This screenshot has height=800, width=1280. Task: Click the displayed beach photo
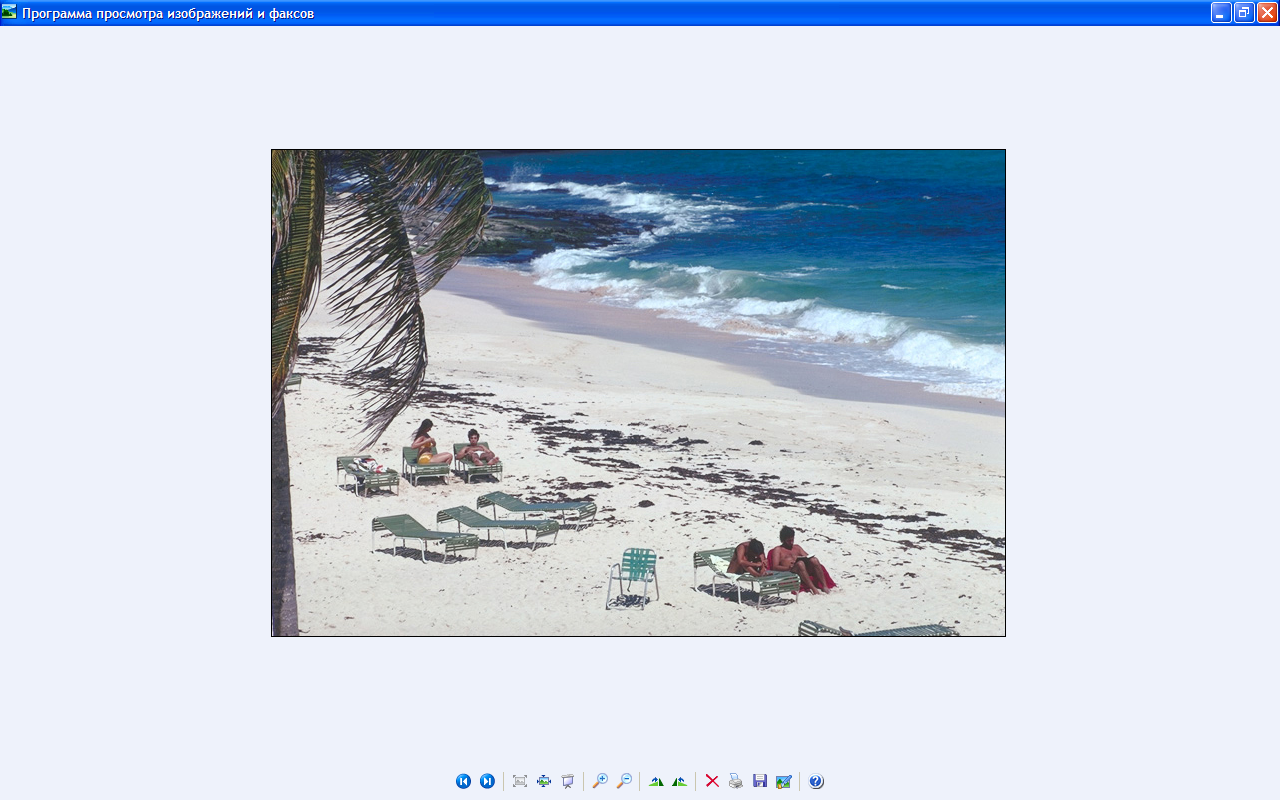(638, 393)
